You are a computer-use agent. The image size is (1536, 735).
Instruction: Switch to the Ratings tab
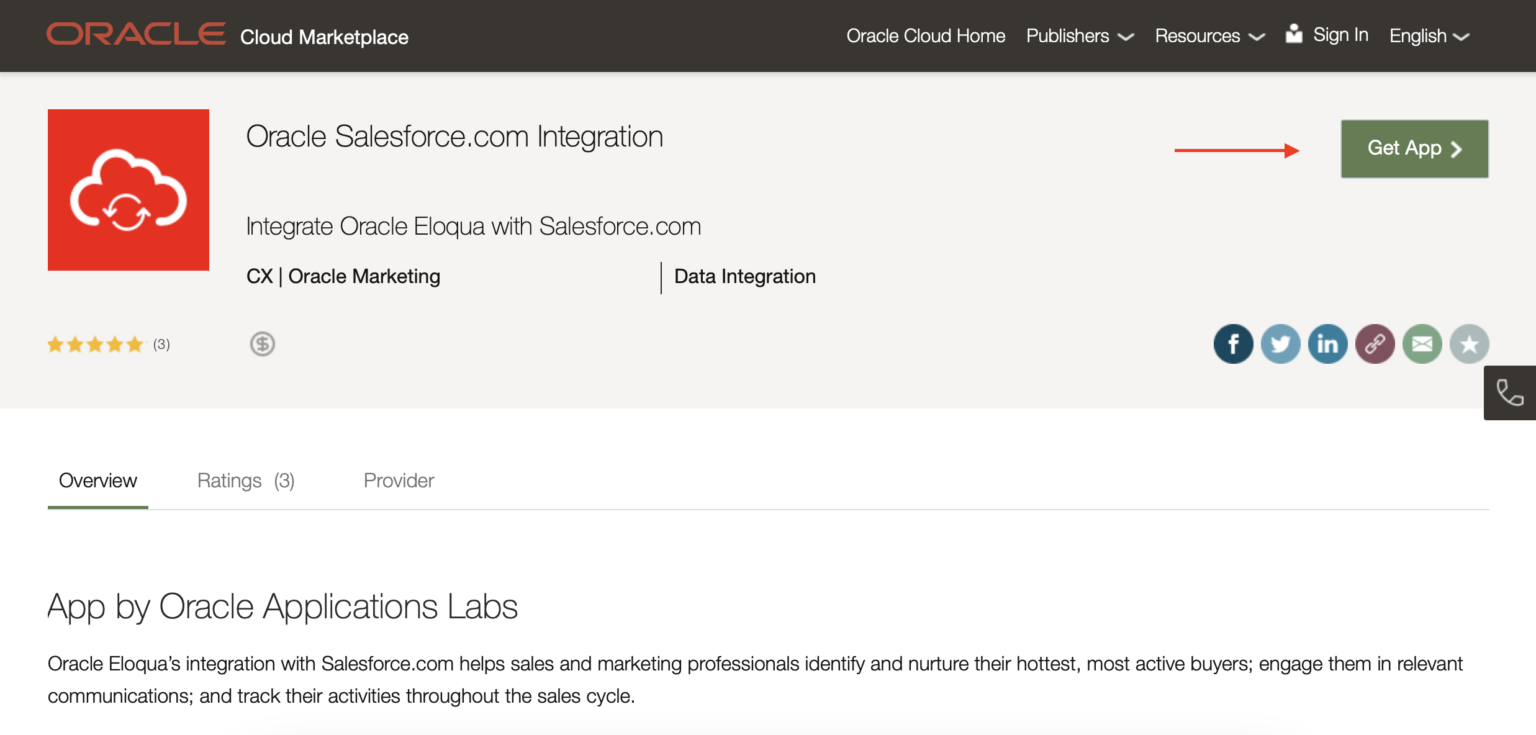point(244,480)
